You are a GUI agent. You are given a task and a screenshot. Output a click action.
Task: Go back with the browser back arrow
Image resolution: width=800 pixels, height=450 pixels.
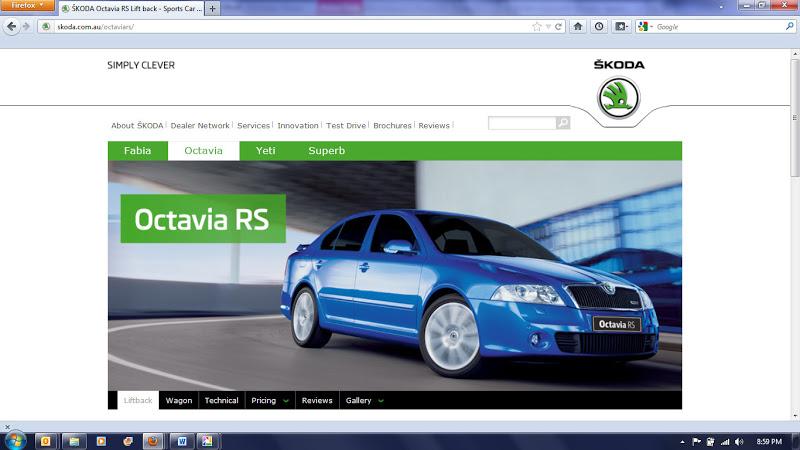pyautogui.click(x=11, y=26)
